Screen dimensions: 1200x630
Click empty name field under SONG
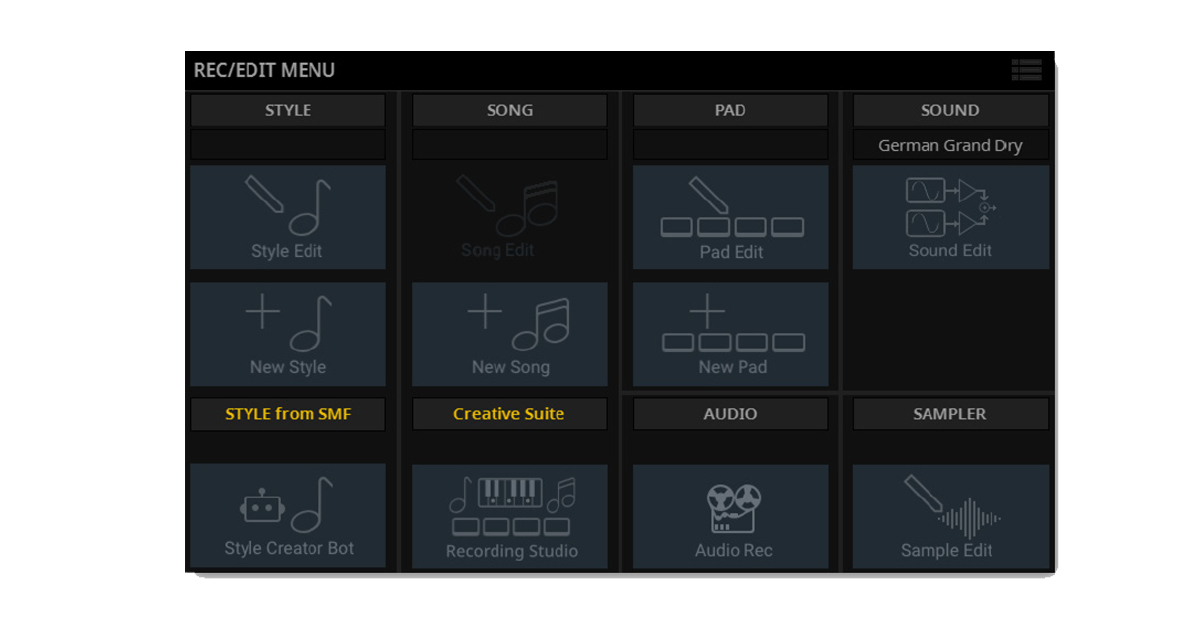[x=509, y=145]
